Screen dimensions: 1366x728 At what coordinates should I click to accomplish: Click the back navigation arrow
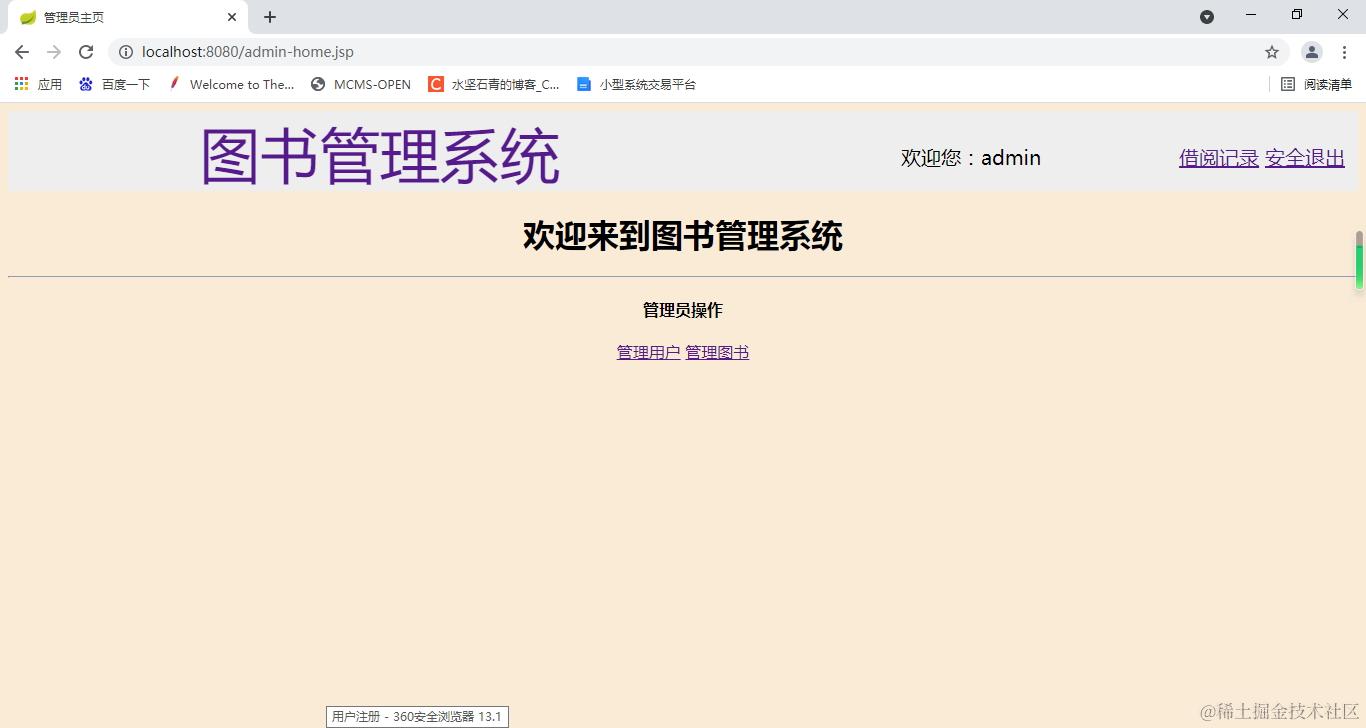pyautogui.click(x=21, y=51)
